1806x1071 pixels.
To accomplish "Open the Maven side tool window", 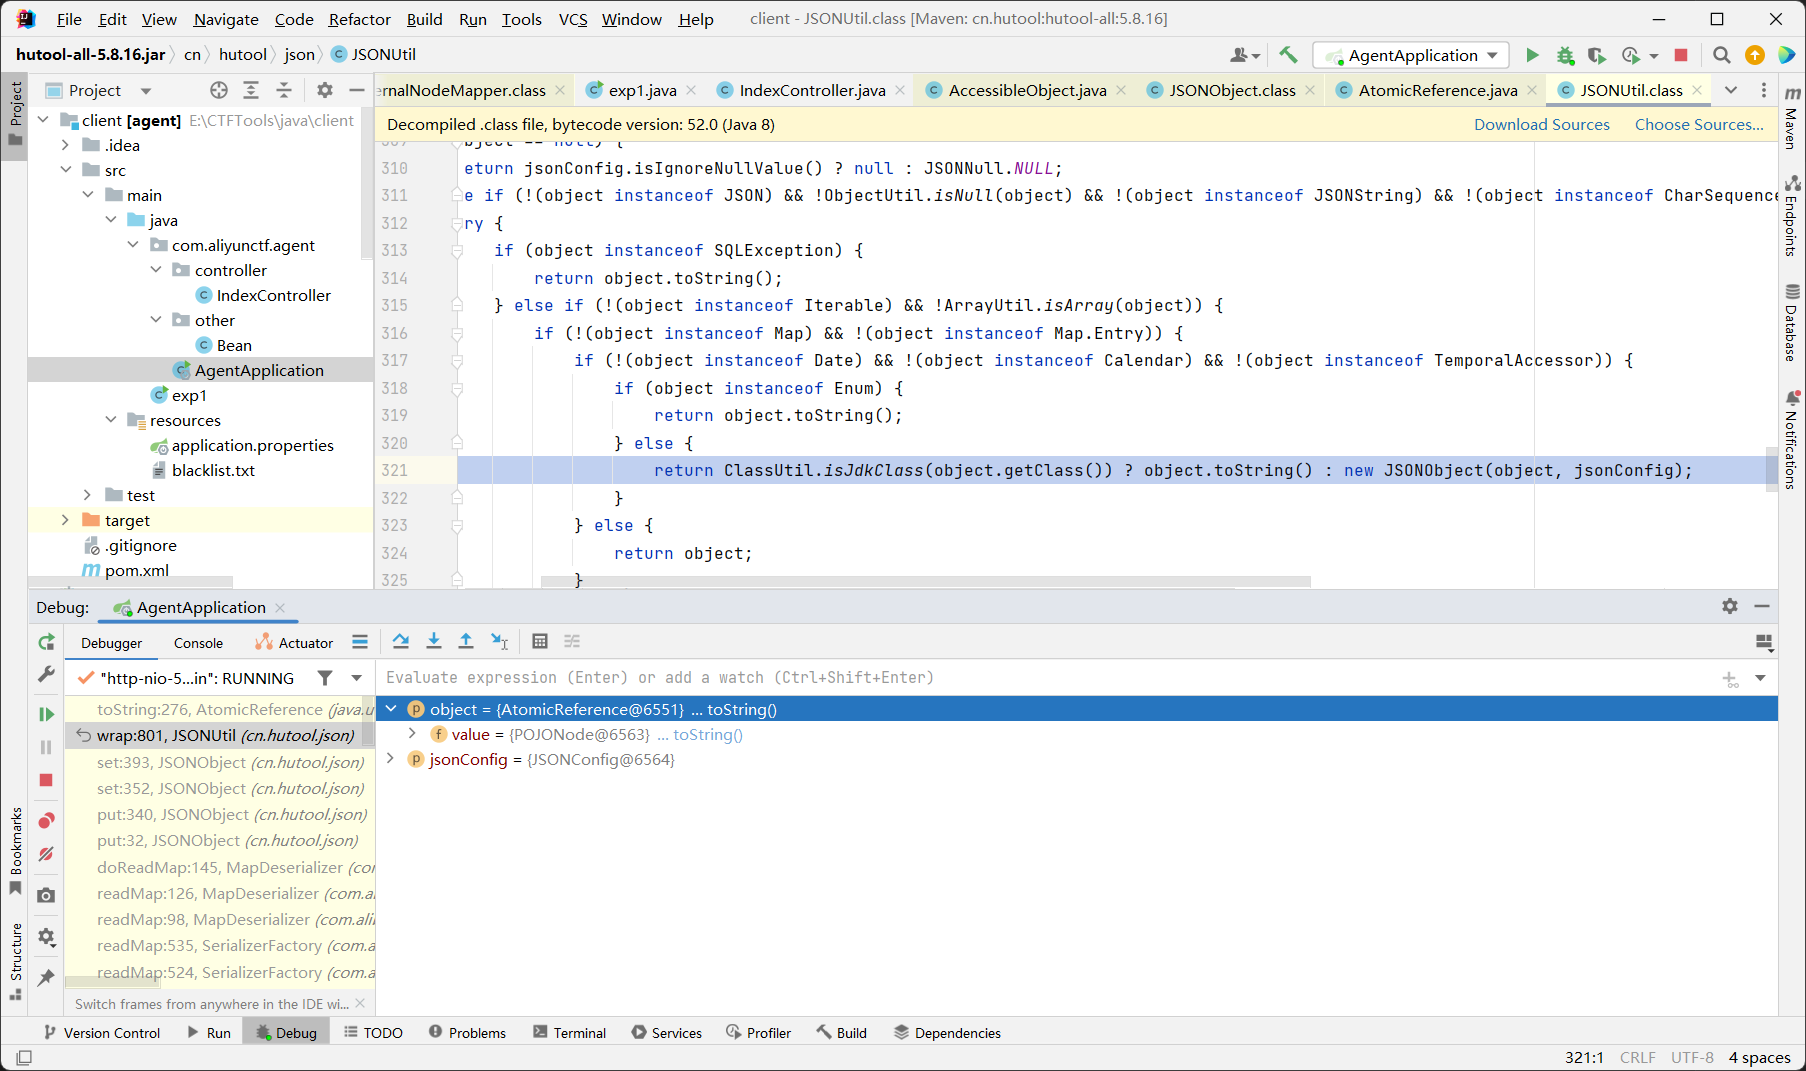I will [1792, 116].
